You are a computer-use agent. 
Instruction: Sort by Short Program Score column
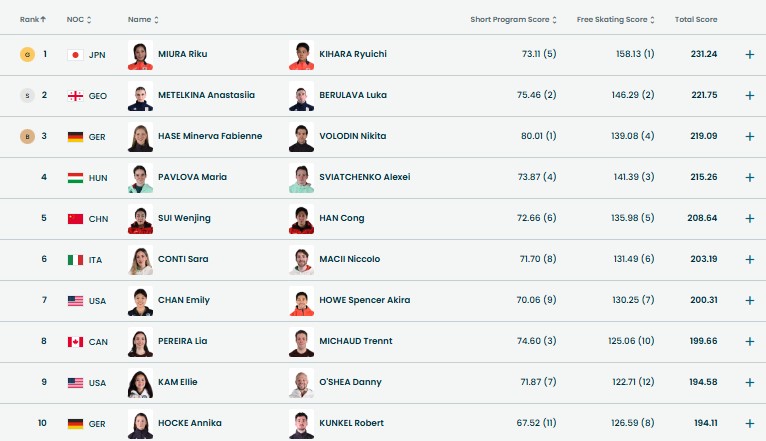pos(514,19)
